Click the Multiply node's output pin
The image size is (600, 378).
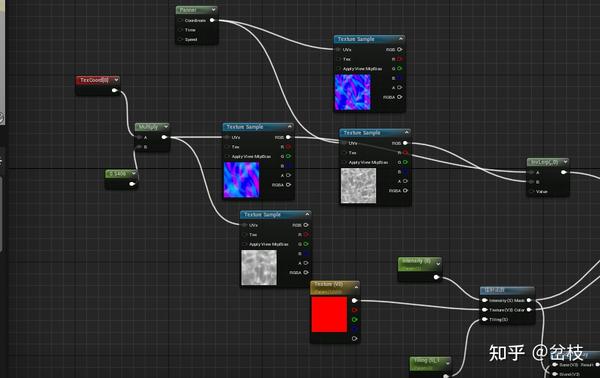pos(164,137)
